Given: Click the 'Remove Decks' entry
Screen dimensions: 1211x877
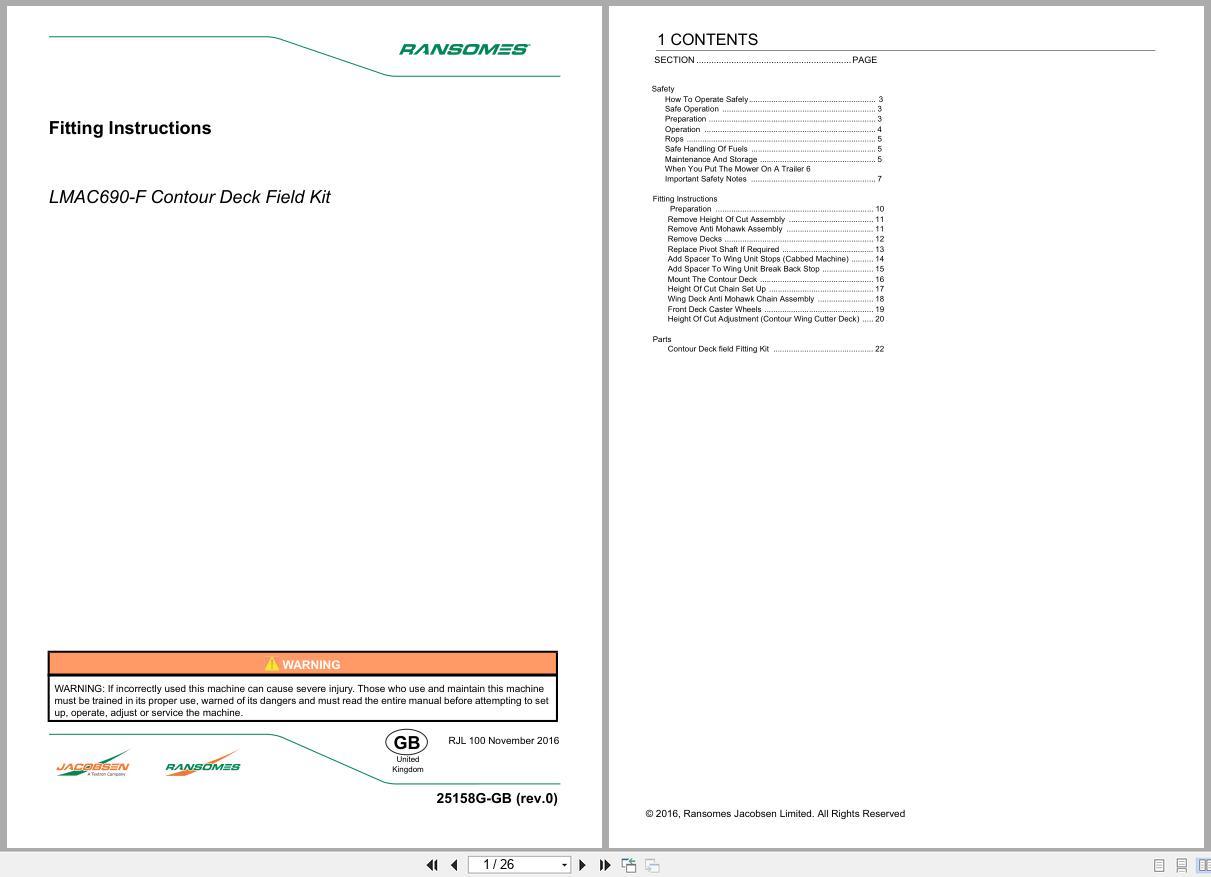Looking at the screenshot, I should click(x=776, y=239).
